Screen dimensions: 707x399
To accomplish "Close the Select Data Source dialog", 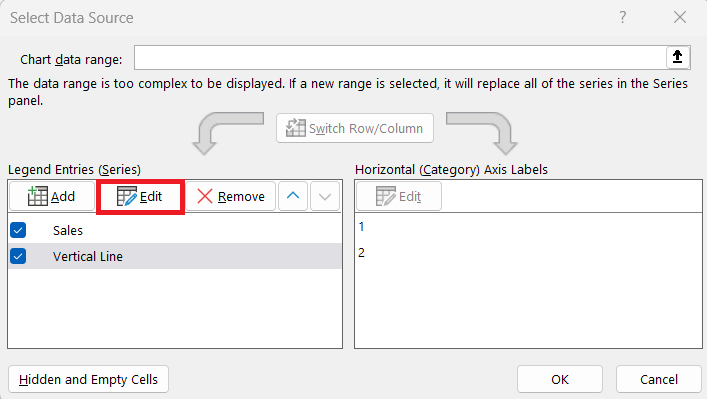I will (679, 18).
